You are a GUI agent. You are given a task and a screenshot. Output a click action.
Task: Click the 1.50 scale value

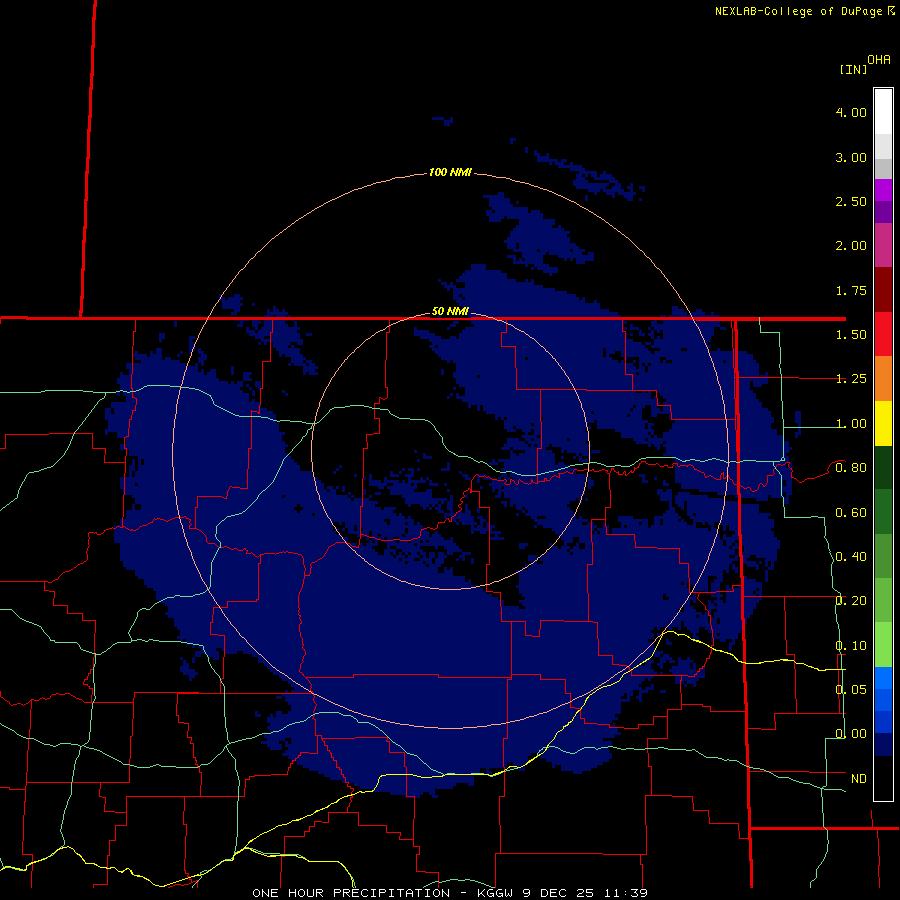(x=851, y=335)
